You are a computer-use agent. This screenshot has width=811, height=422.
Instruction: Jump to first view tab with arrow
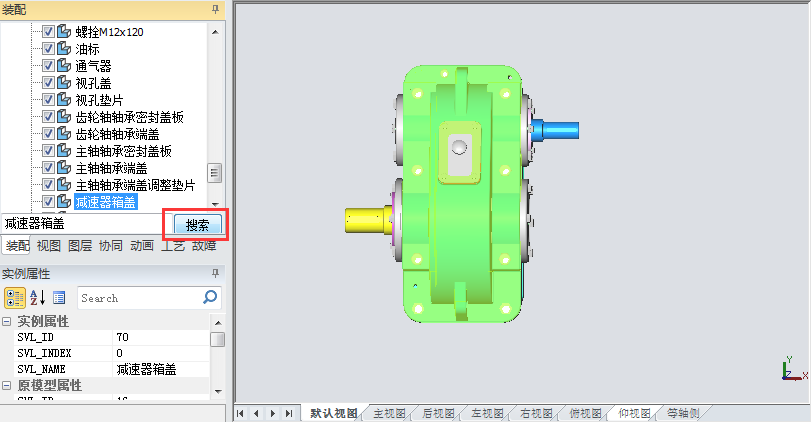241,413
